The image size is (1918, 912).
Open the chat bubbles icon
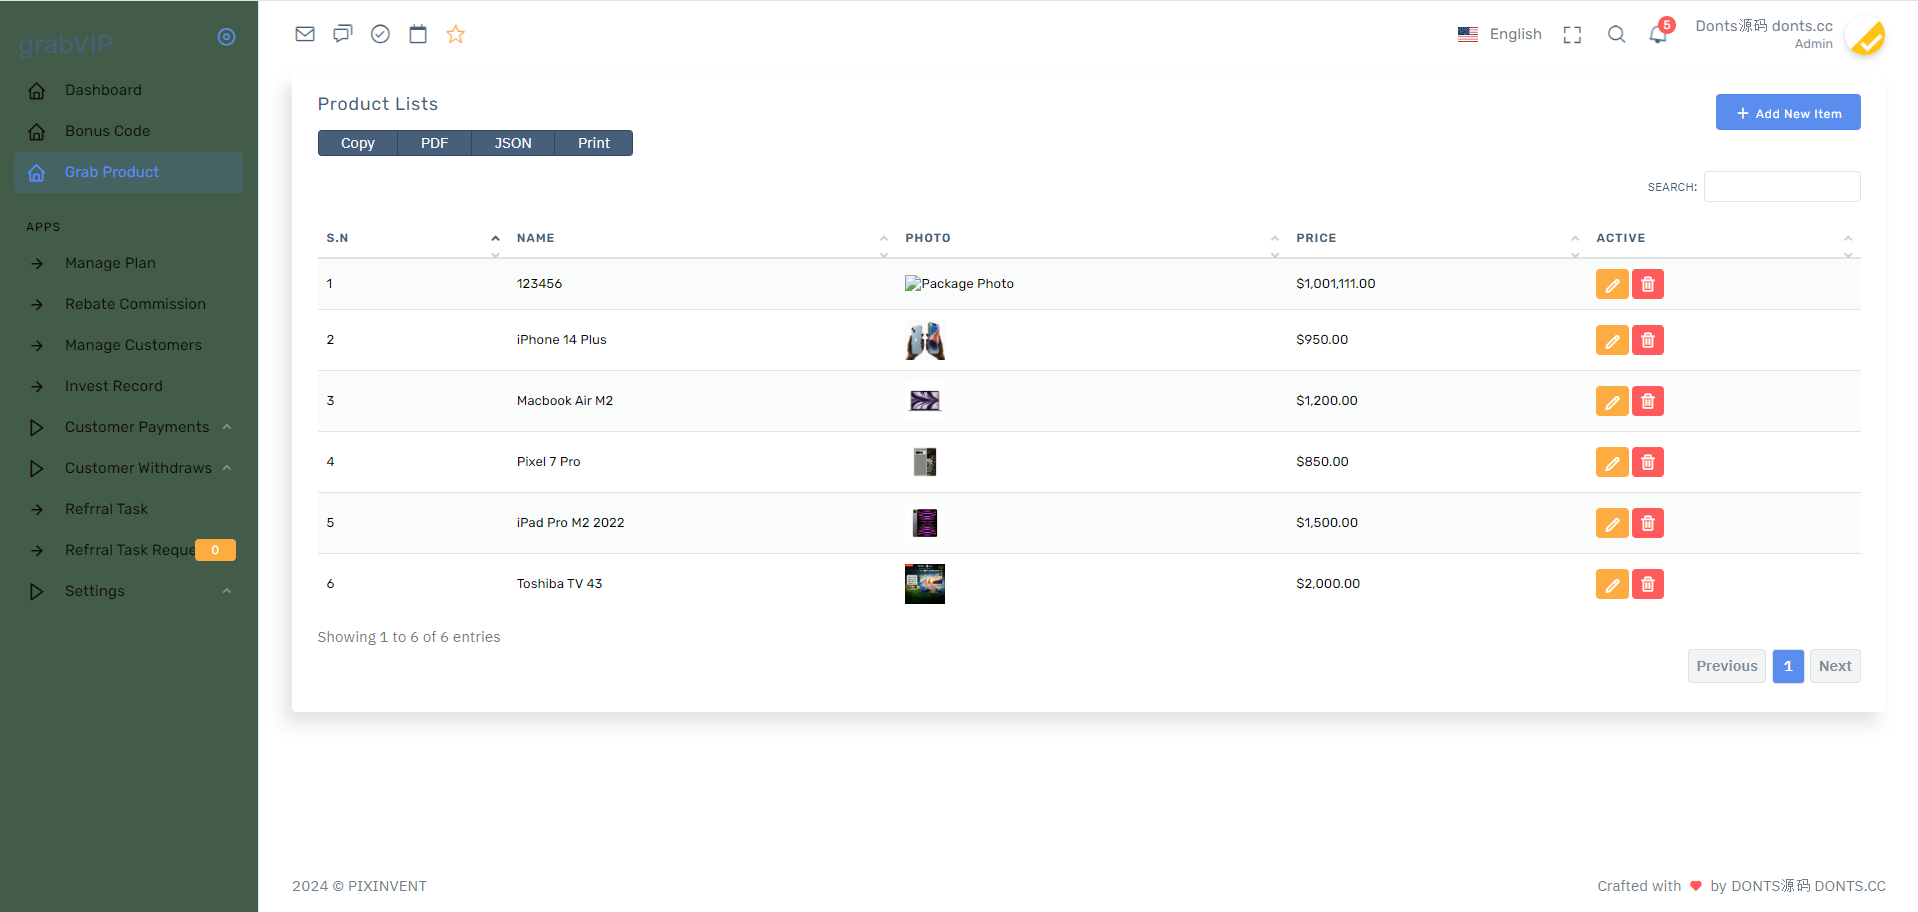click(343, 34)
